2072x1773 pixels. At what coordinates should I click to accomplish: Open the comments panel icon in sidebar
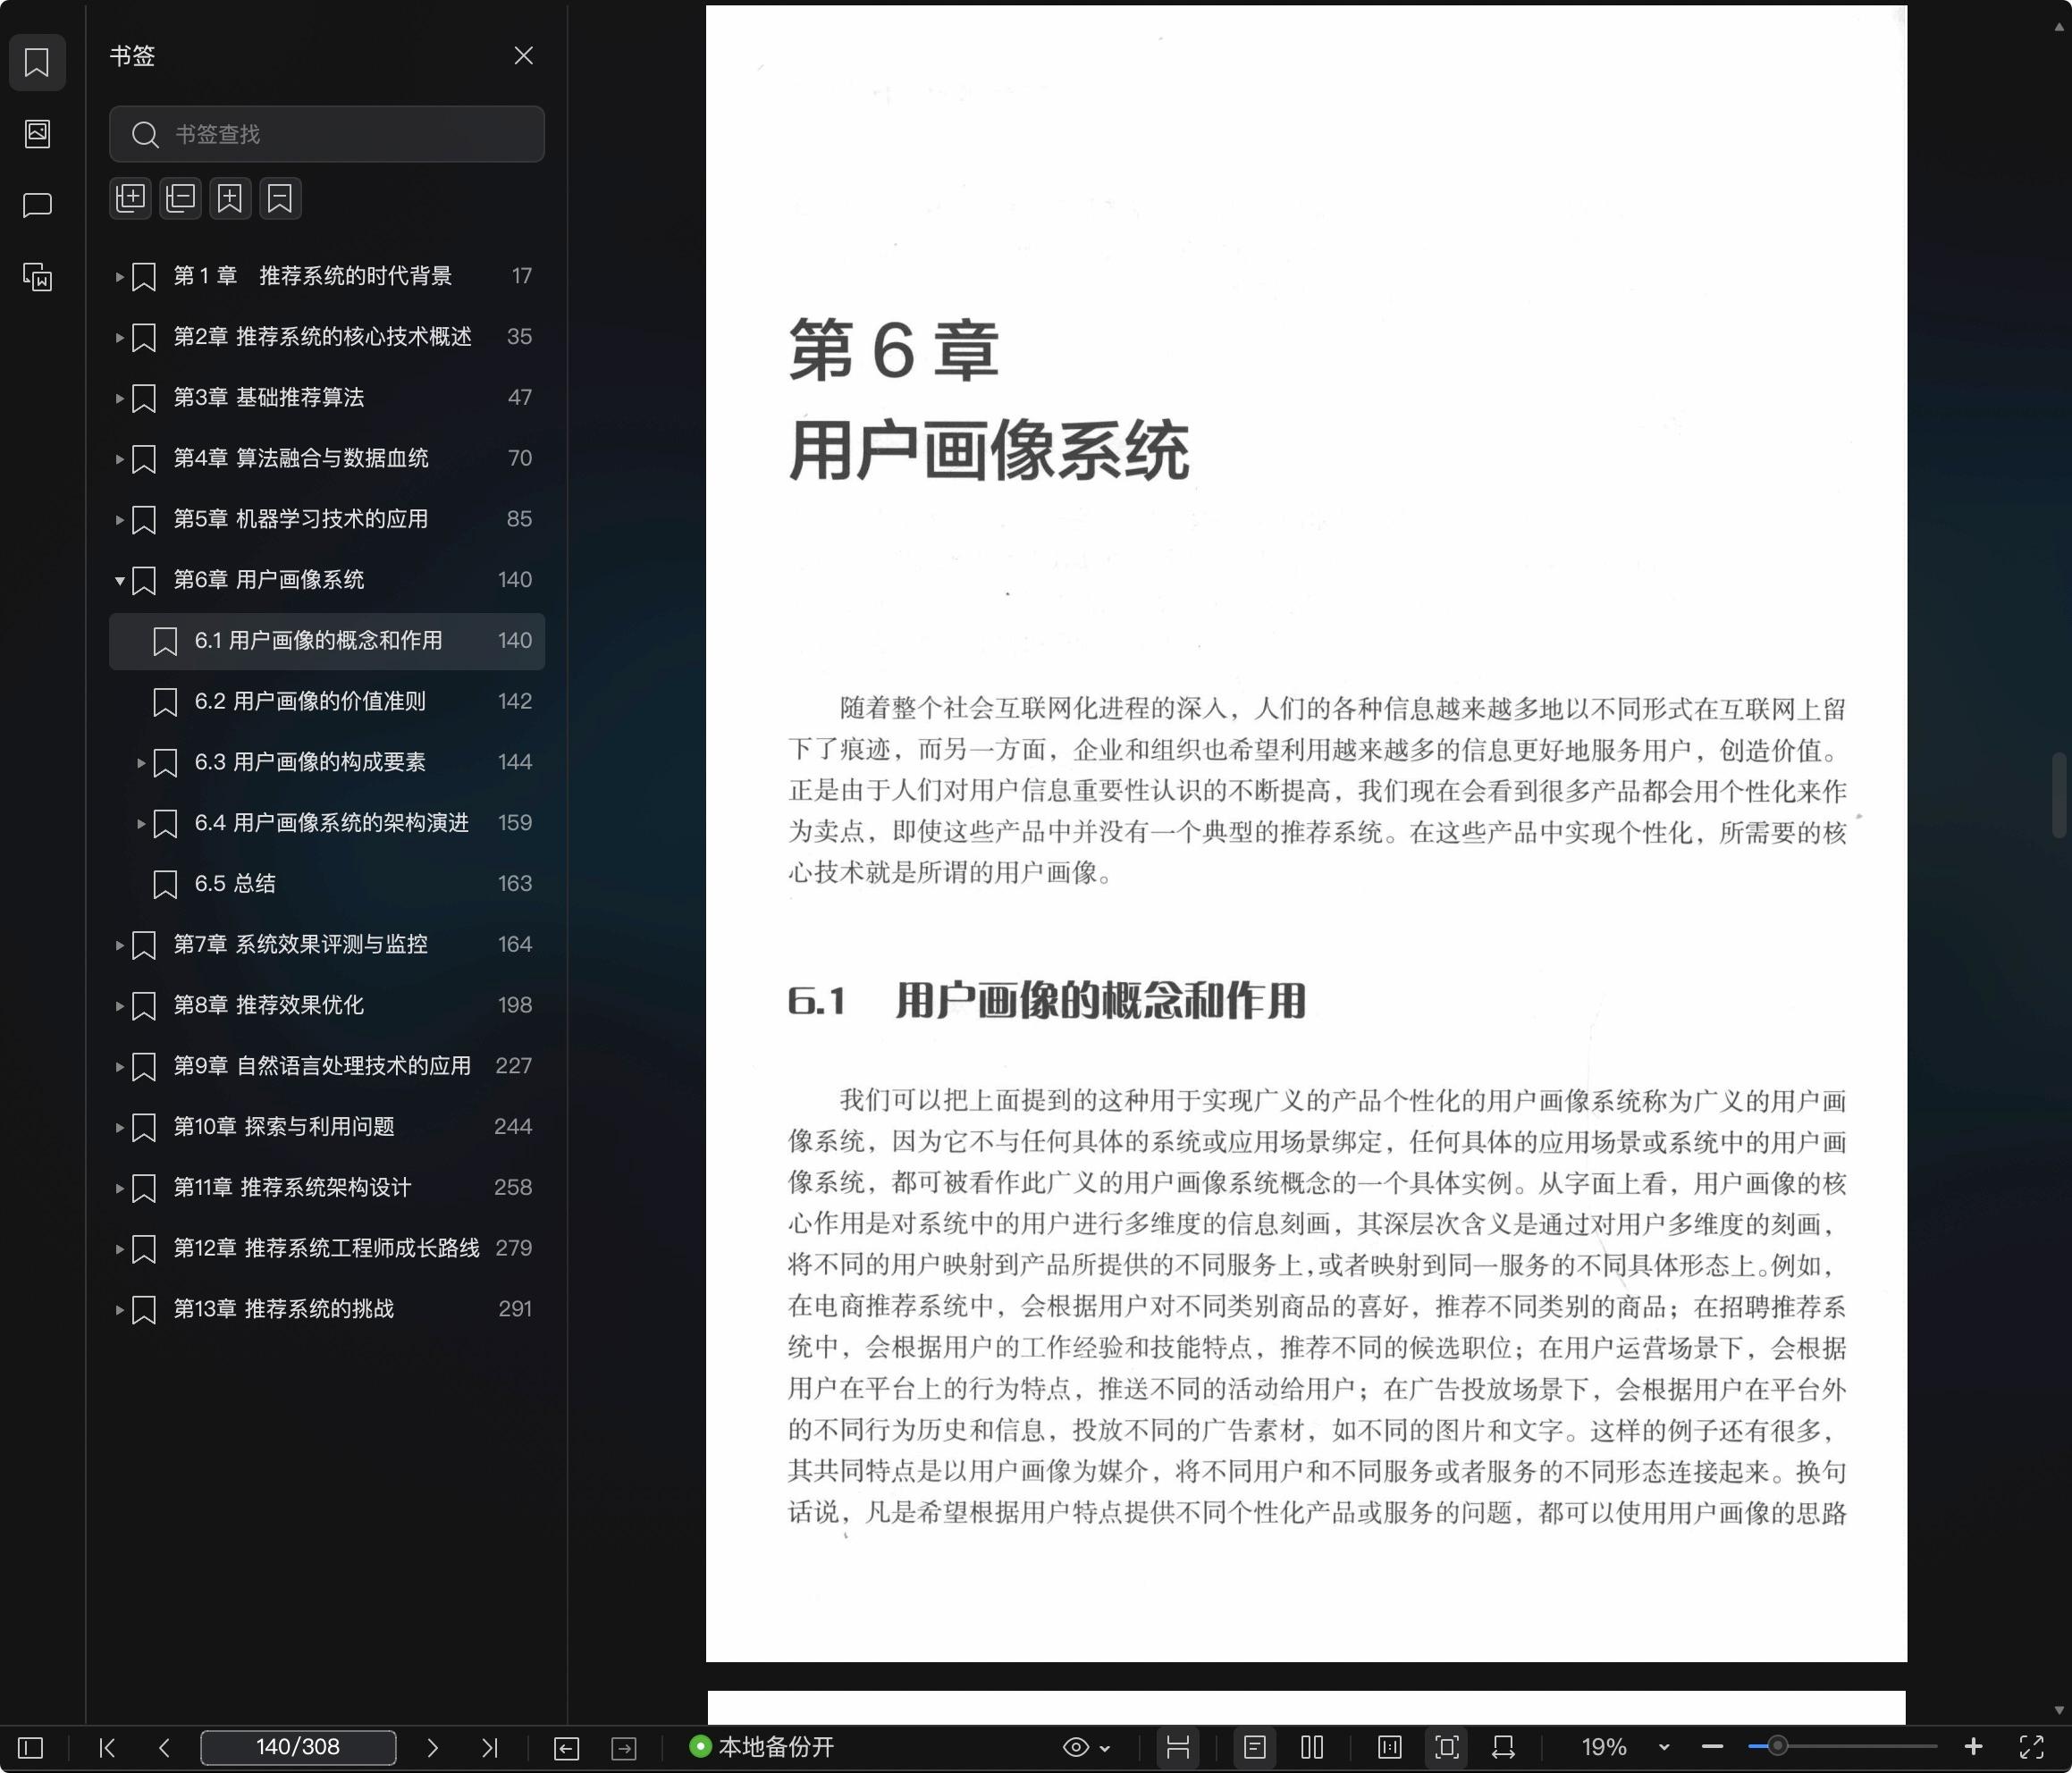click(37, 205)
